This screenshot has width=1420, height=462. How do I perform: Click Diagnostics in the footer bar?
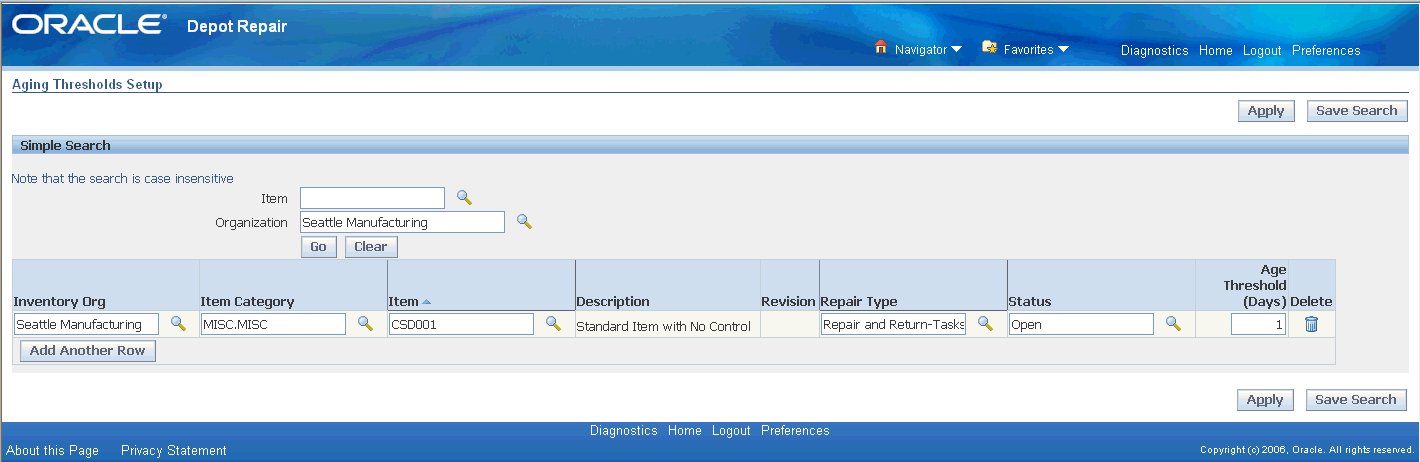(x=624, y=431)
